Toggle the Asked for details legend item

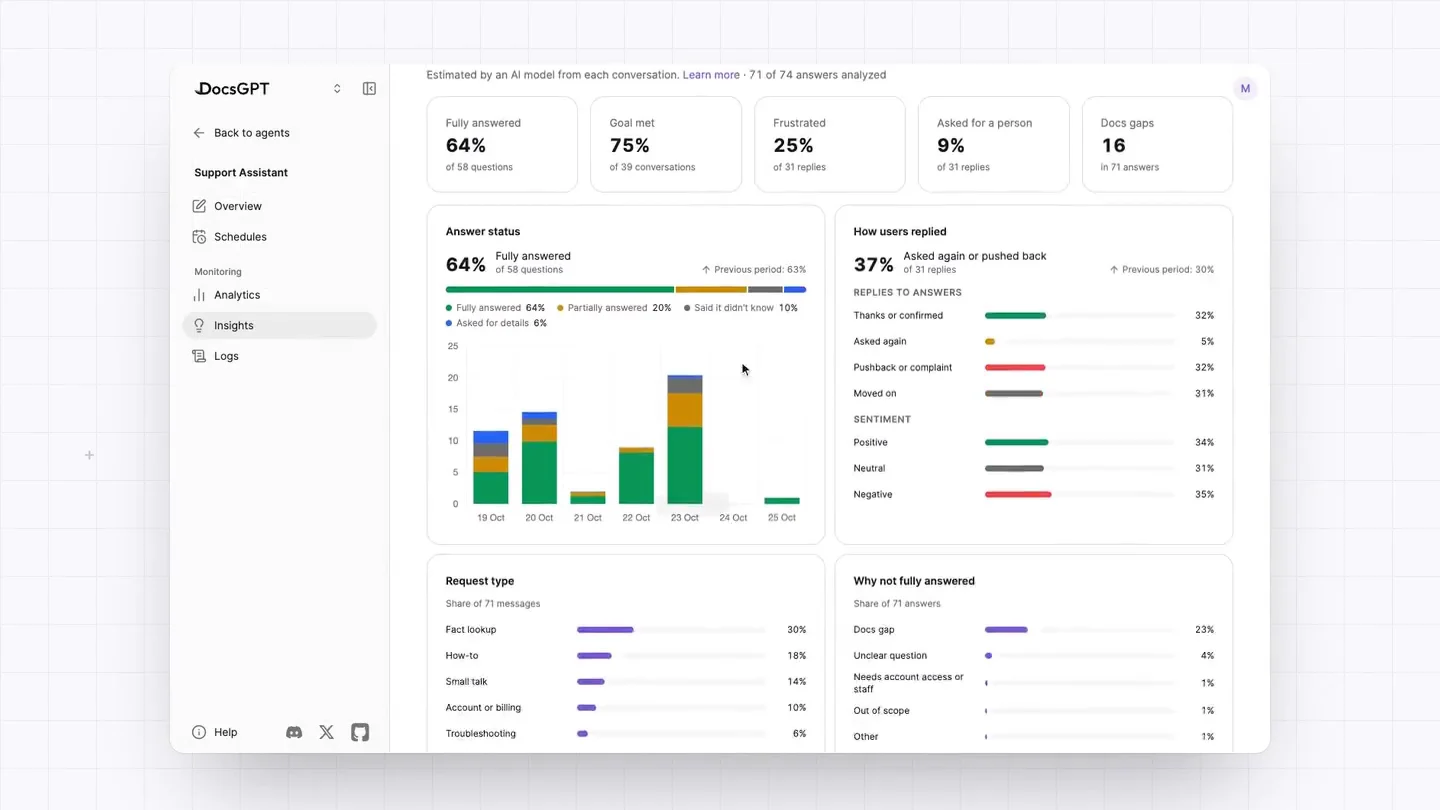click(x=496, y=323)
